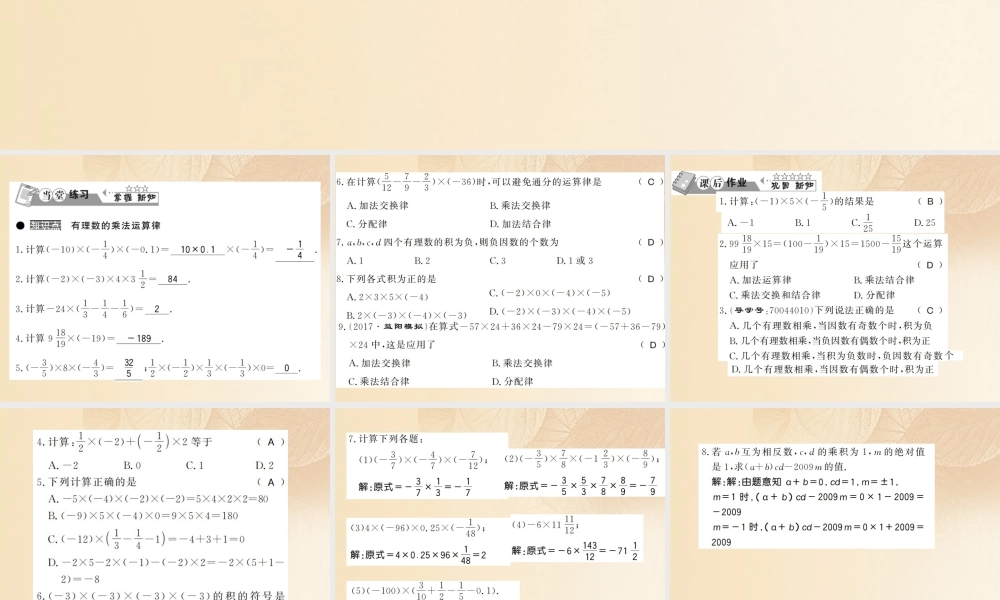Select option D. 1 或 3 in question 7
This screenshot has width=1000, height=600.
coord(575,260)
